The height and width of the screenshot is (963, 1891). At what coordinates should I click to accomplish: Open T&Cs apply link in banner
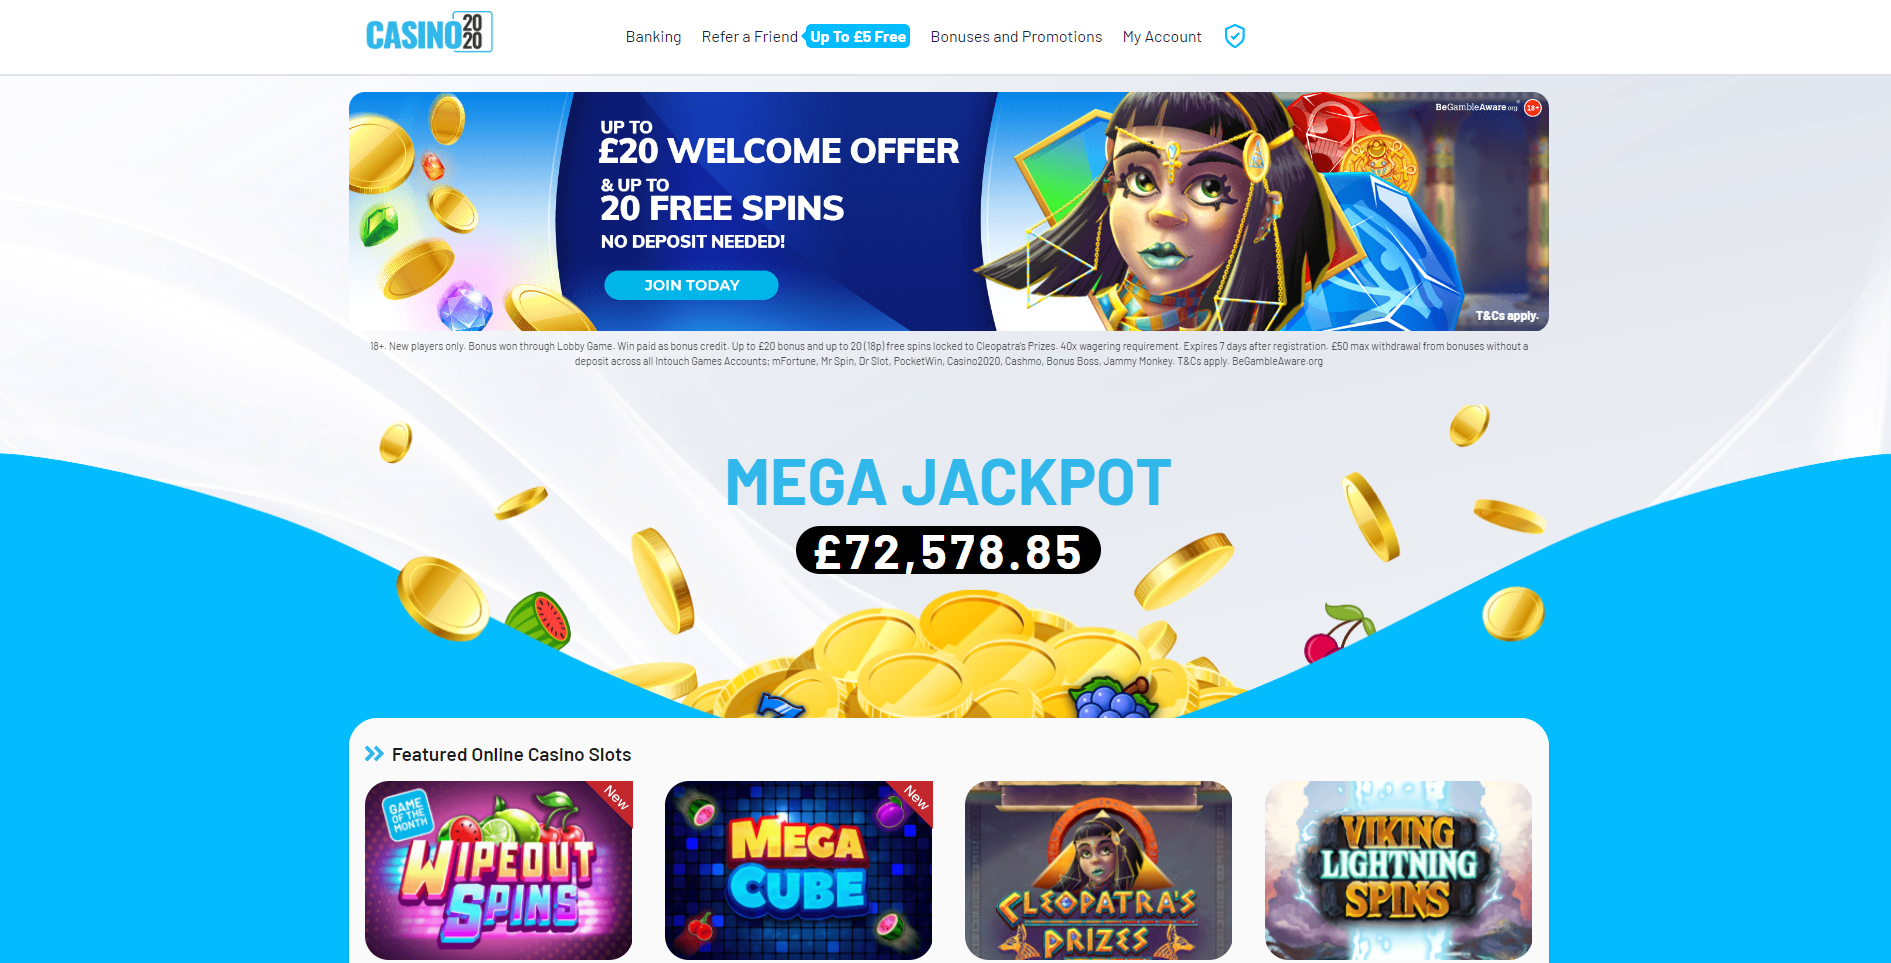click(1507, 316)
